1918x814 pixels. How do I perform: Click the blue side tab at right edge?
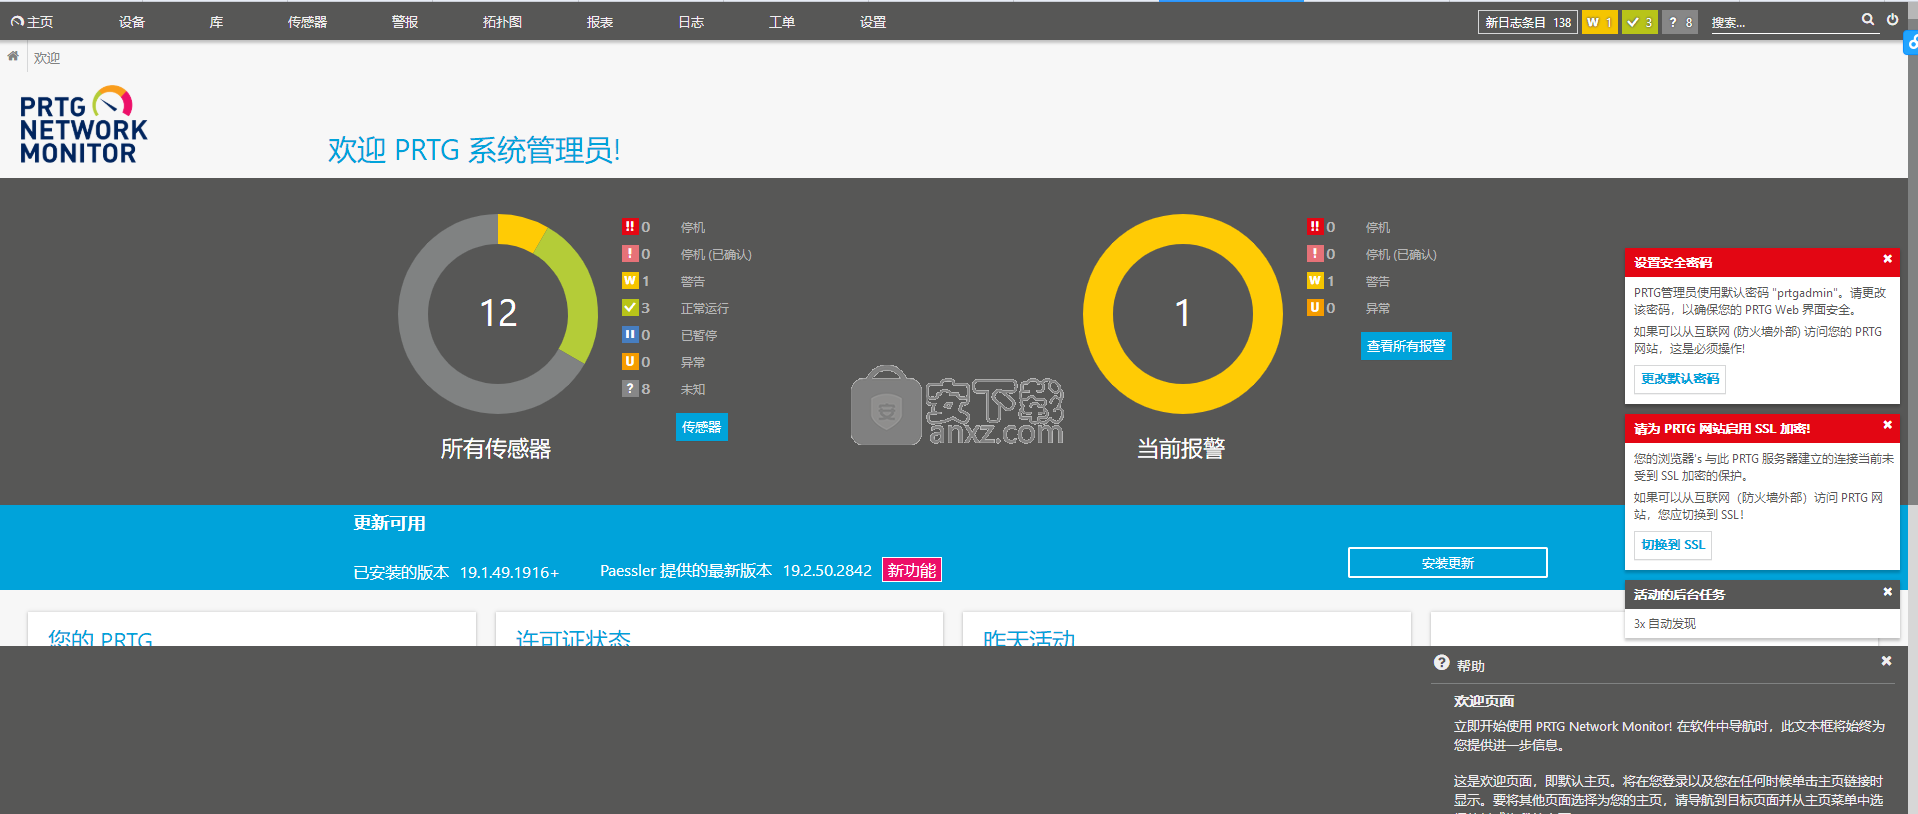[x=1911, y=42]
